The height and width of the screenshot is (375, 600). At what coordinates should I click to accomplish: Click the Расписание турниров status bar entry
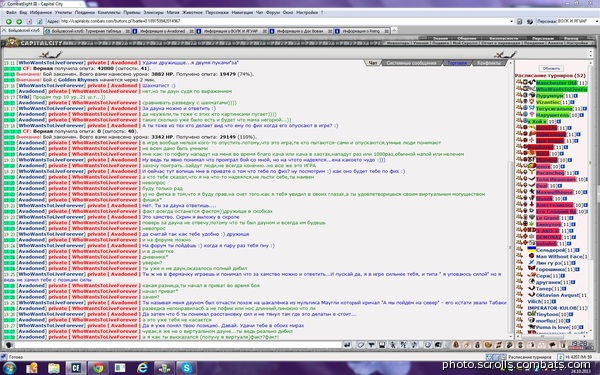530,357
